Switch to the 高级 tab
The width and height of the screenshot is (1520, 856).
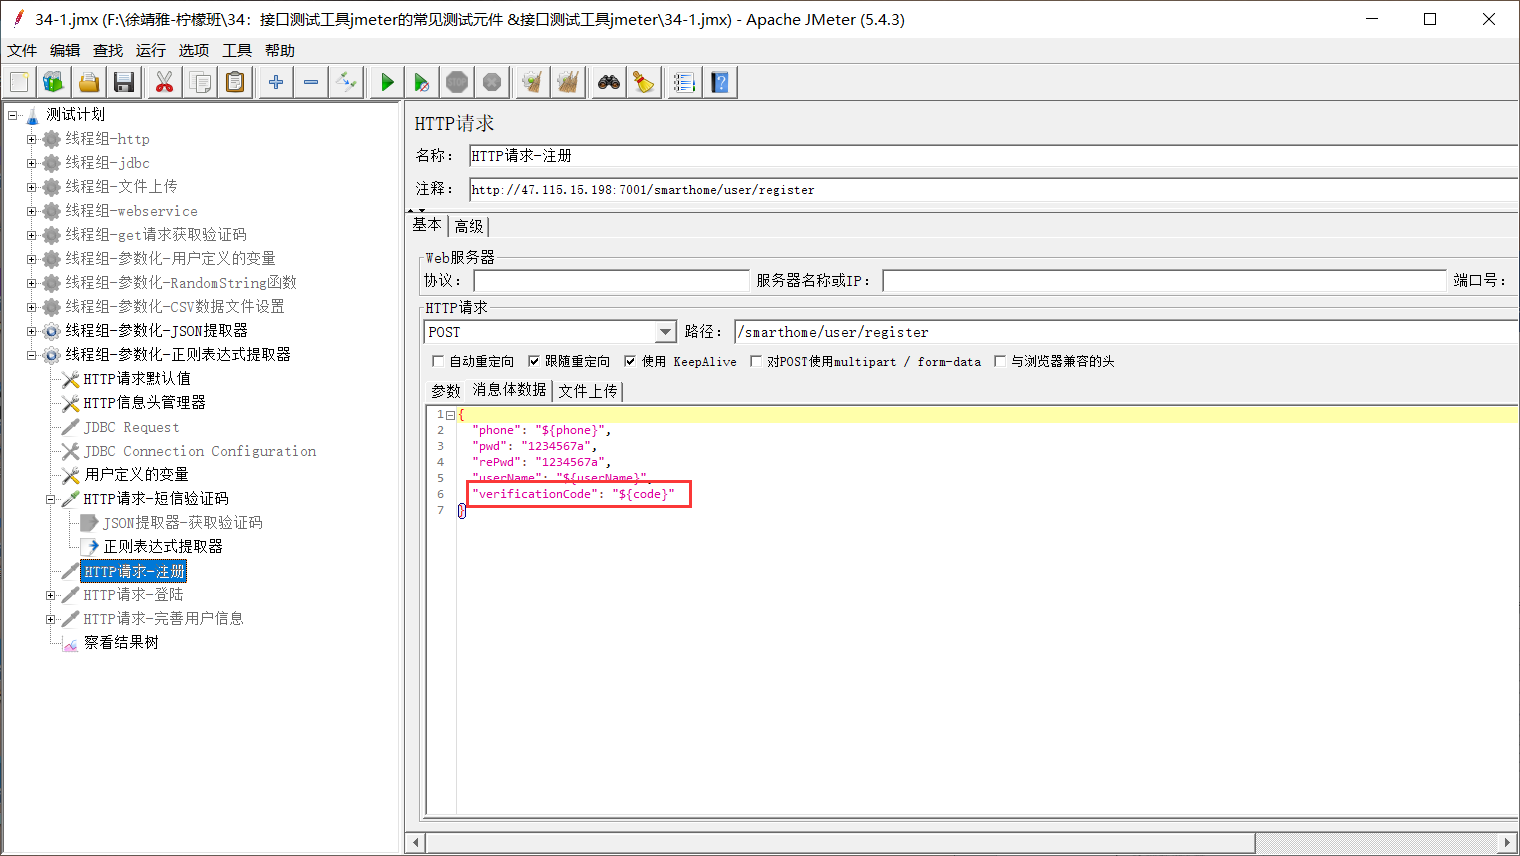click(469, 226)
